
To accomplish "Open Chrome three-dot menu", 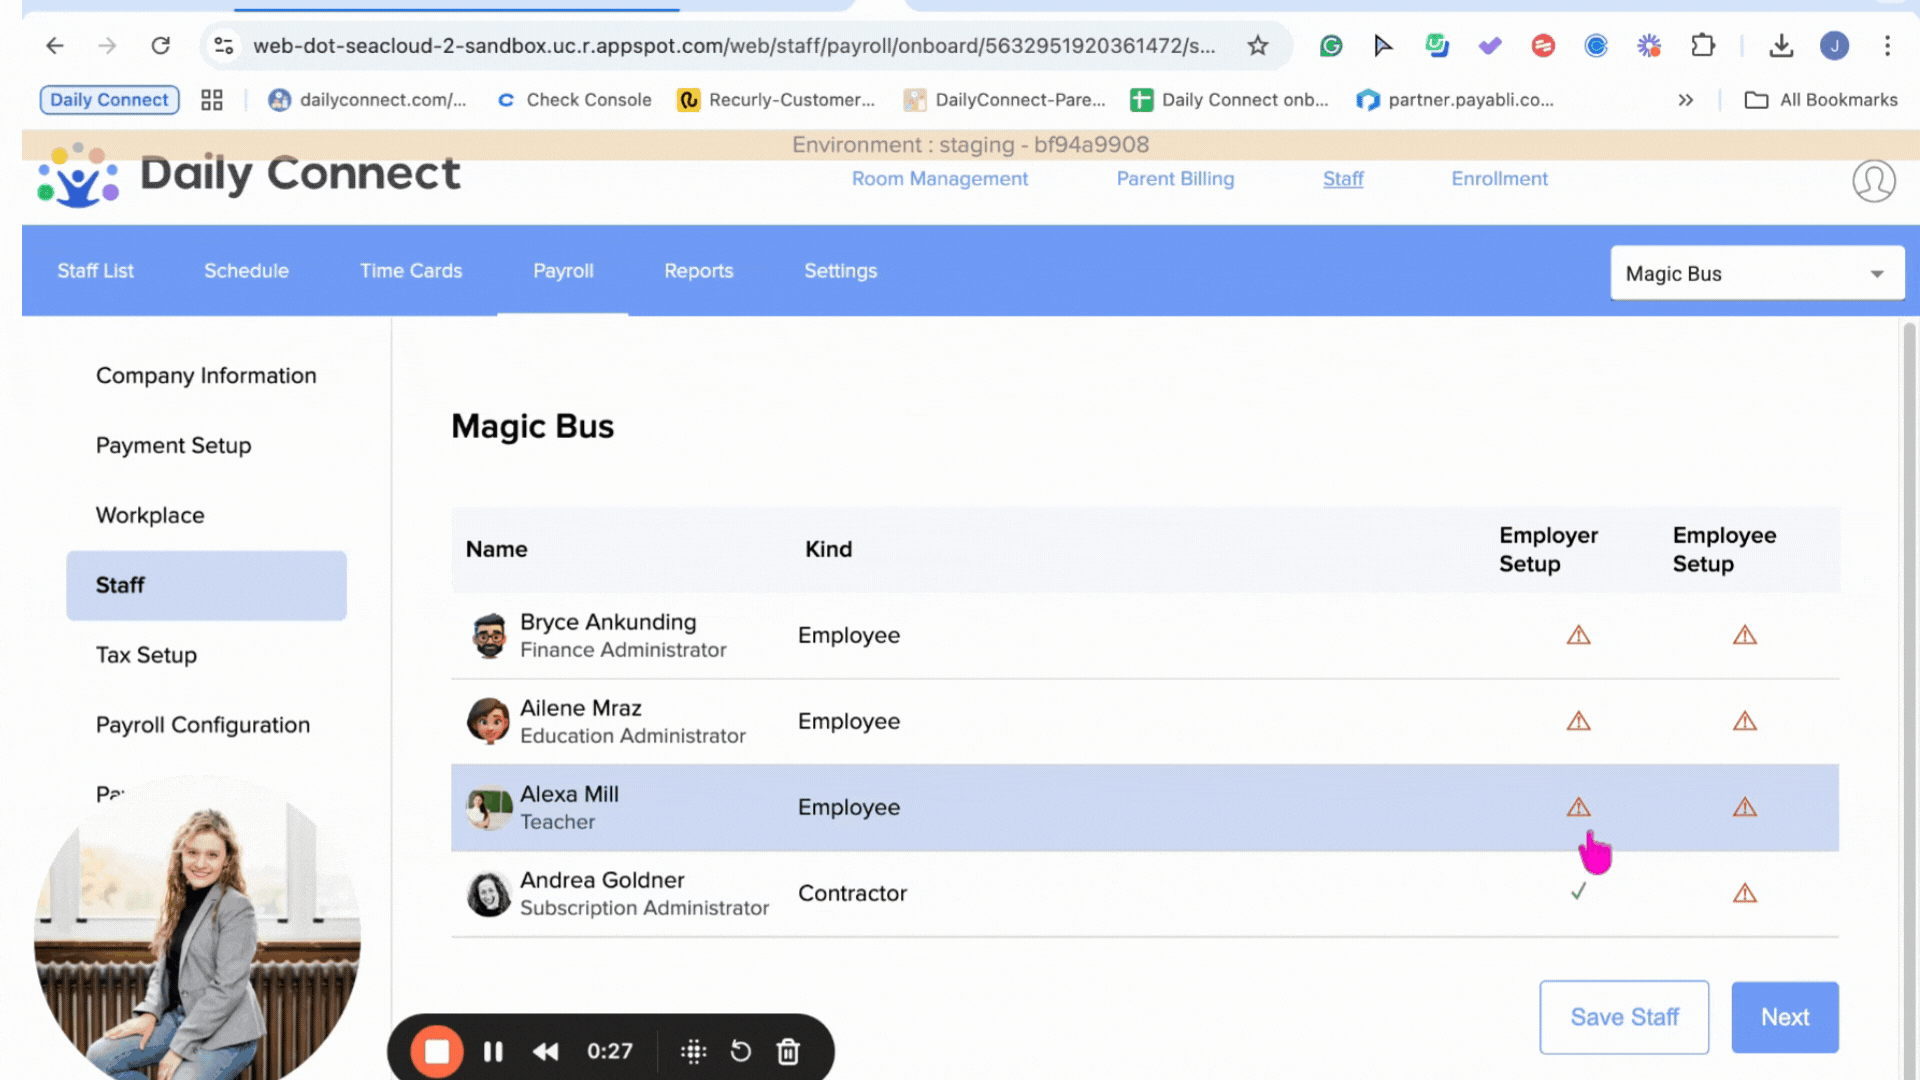I will tap(1887, 46).
